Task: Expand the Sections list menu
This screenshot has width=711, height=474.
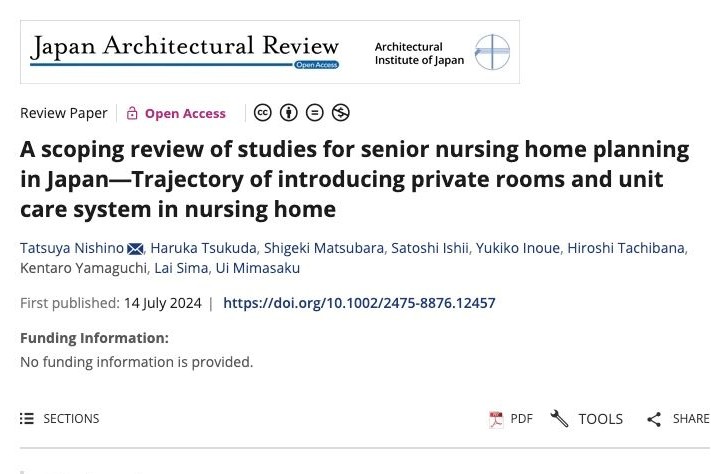Action: click(60, 419)
